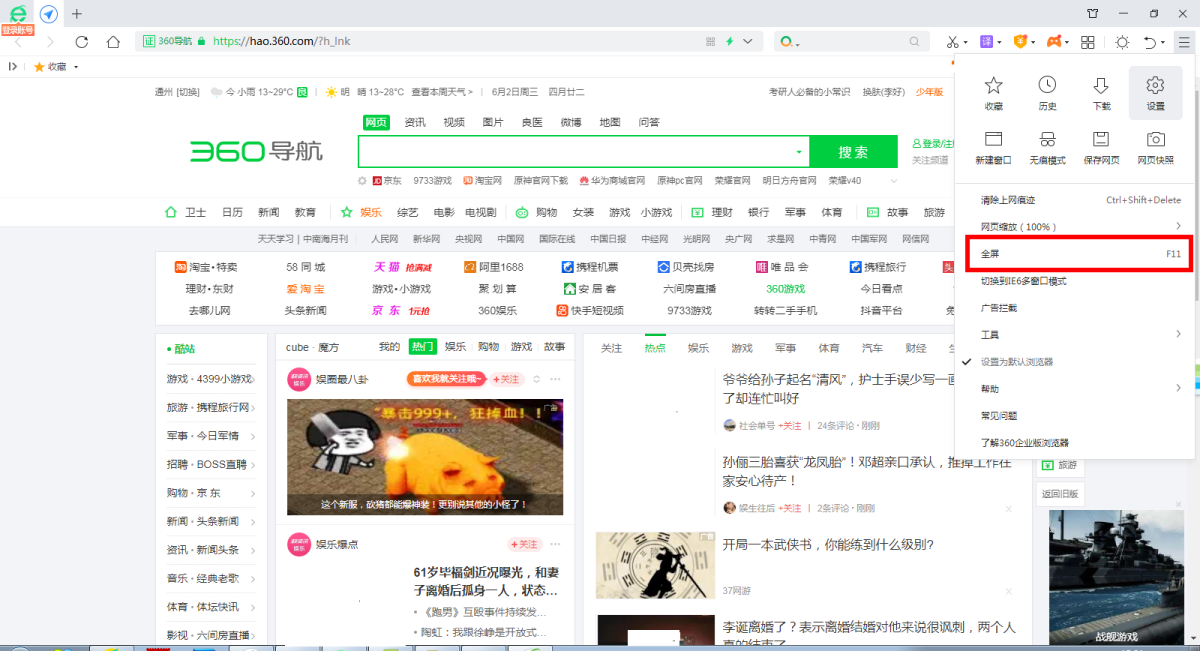Click the 新建窗口 icon
The height and width of the screenshot is (651, 1200).
(x=993, y=140)
